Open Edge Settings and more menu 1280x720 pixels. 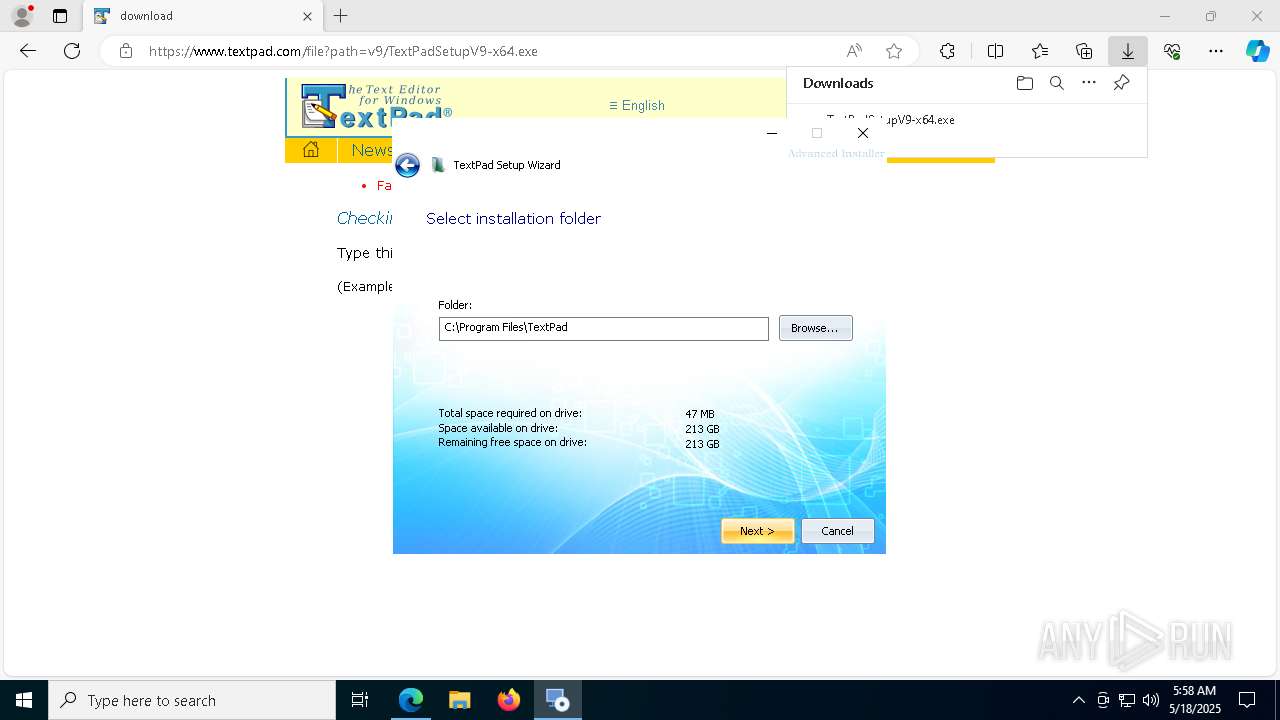pos(1216,51)
